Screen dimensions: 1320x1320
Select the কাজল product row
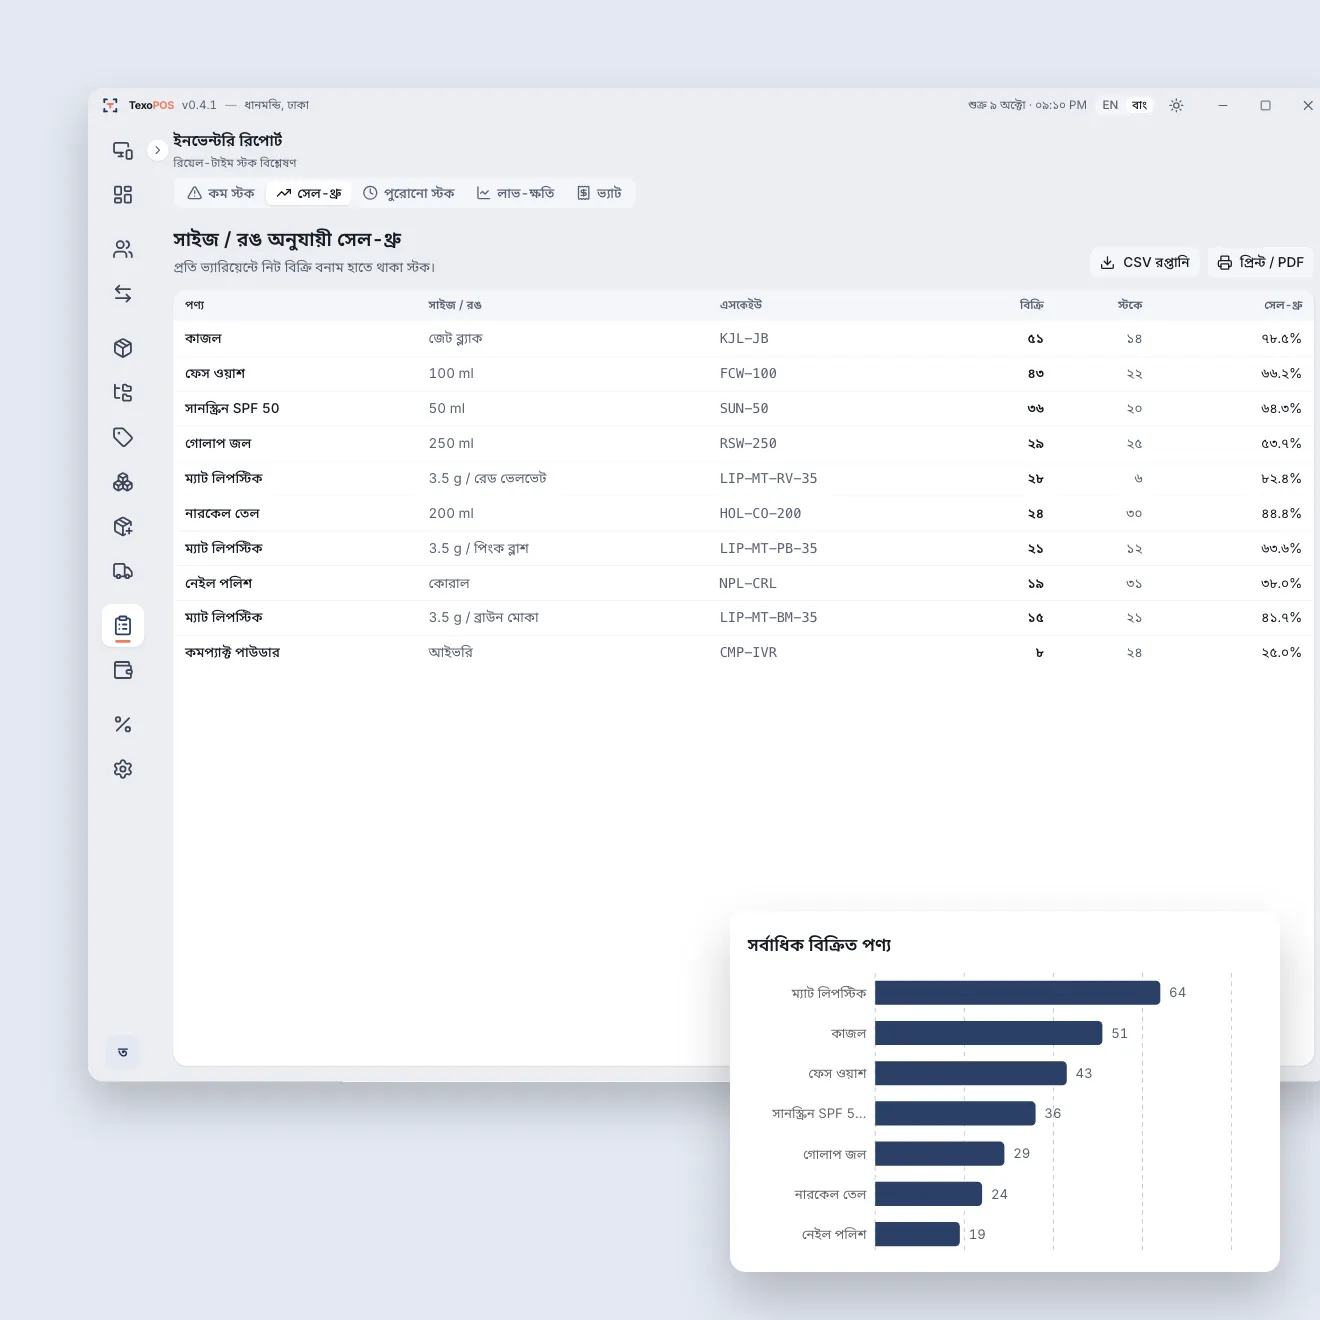743,339
